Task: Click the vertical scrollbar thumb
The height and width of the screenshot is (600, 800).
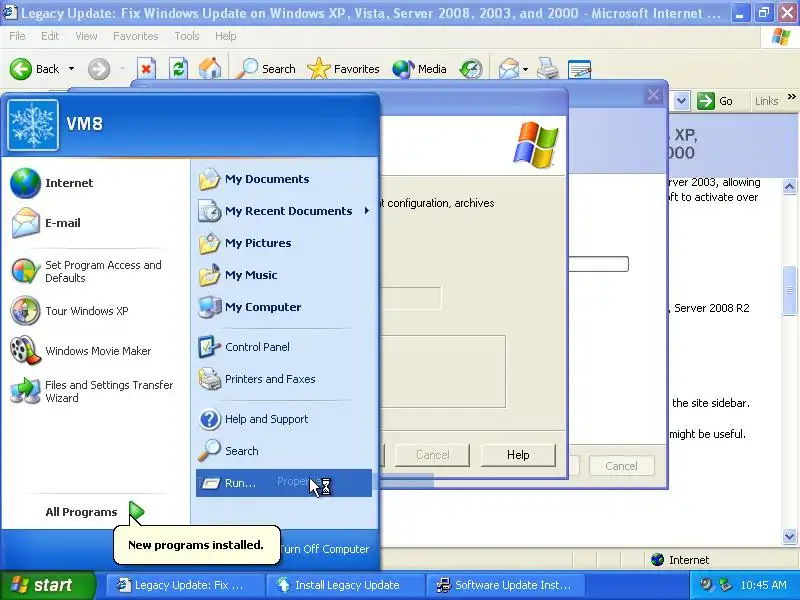Action: tap(789, 291)
